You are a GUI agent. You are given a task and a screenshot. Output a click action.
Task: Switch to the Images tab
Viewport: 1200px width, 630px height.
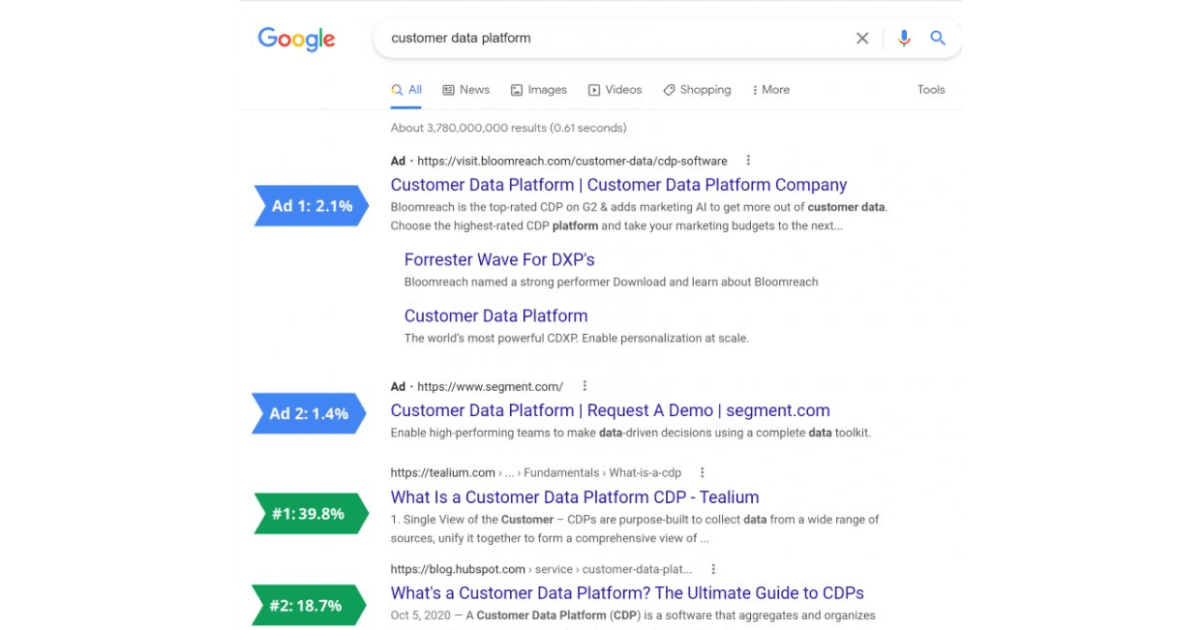(539, 90)
